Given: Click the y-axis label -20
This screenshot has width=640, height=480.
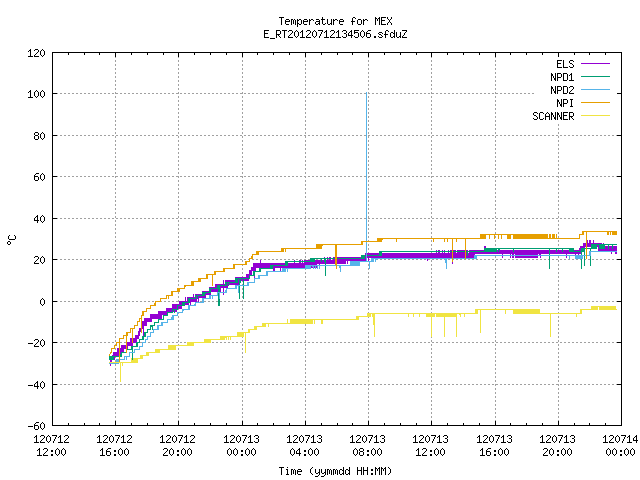Looking at the screenshot, I should [36, 343].
